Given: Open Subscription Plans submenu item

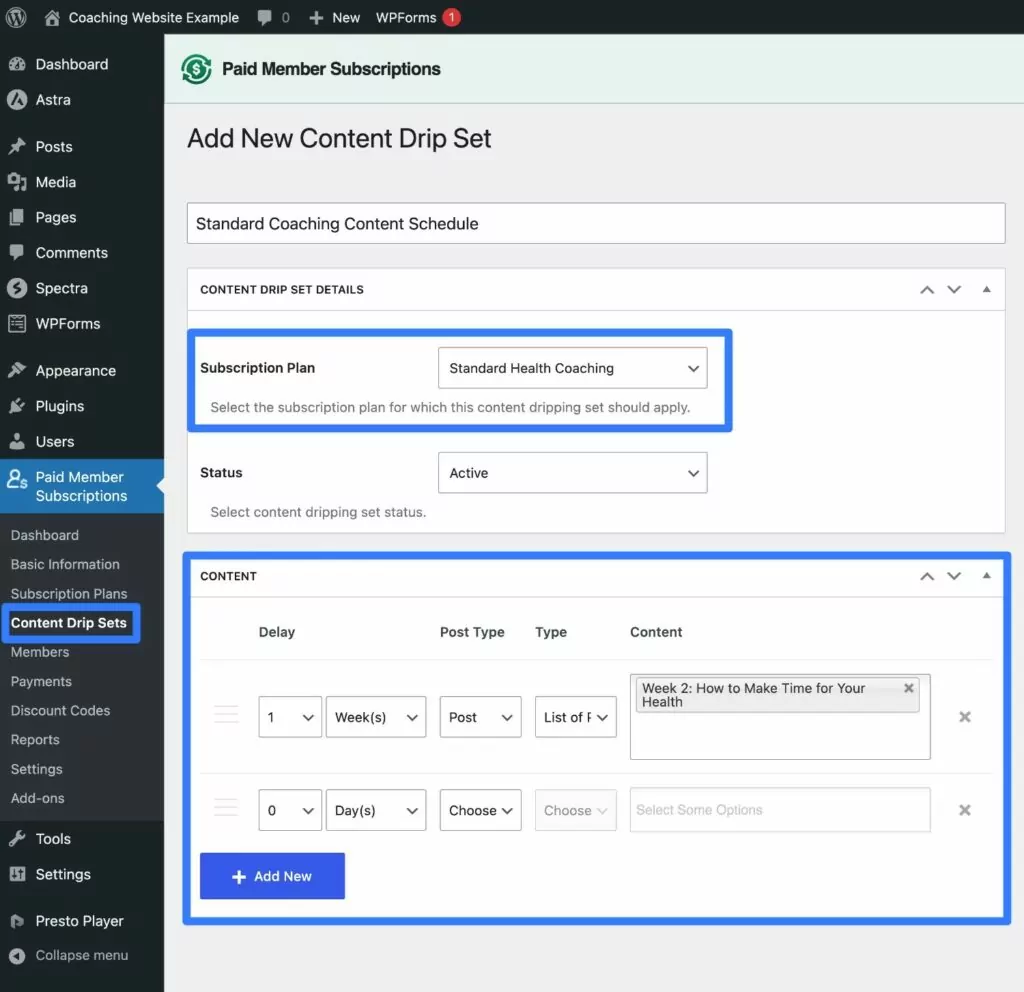Looking at the screenshot, I should point(69,594).
